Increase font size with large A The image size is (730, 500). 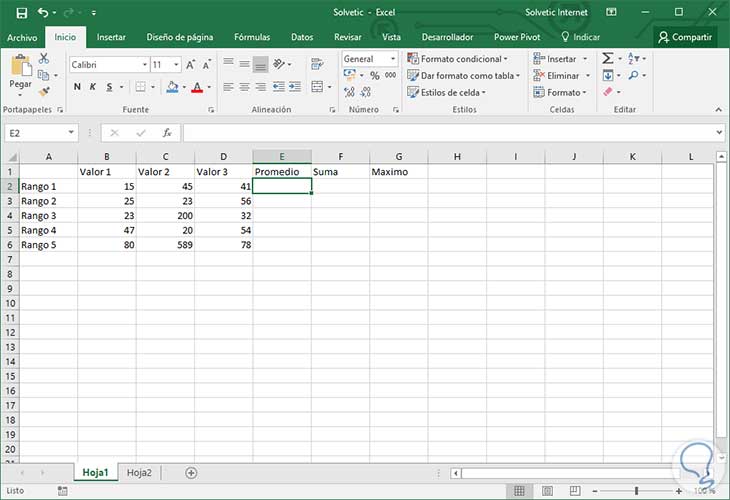(190, 65)
